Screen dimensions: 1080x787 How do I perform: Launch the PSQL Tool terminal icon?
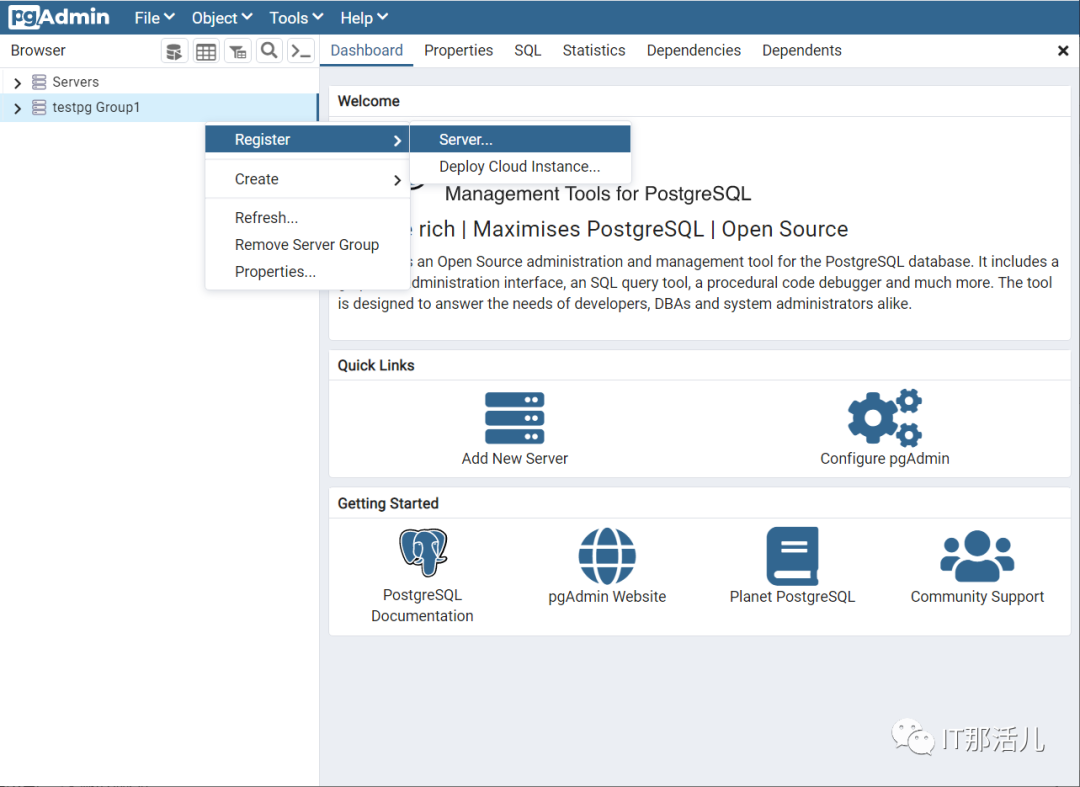(x=301, y=51)
